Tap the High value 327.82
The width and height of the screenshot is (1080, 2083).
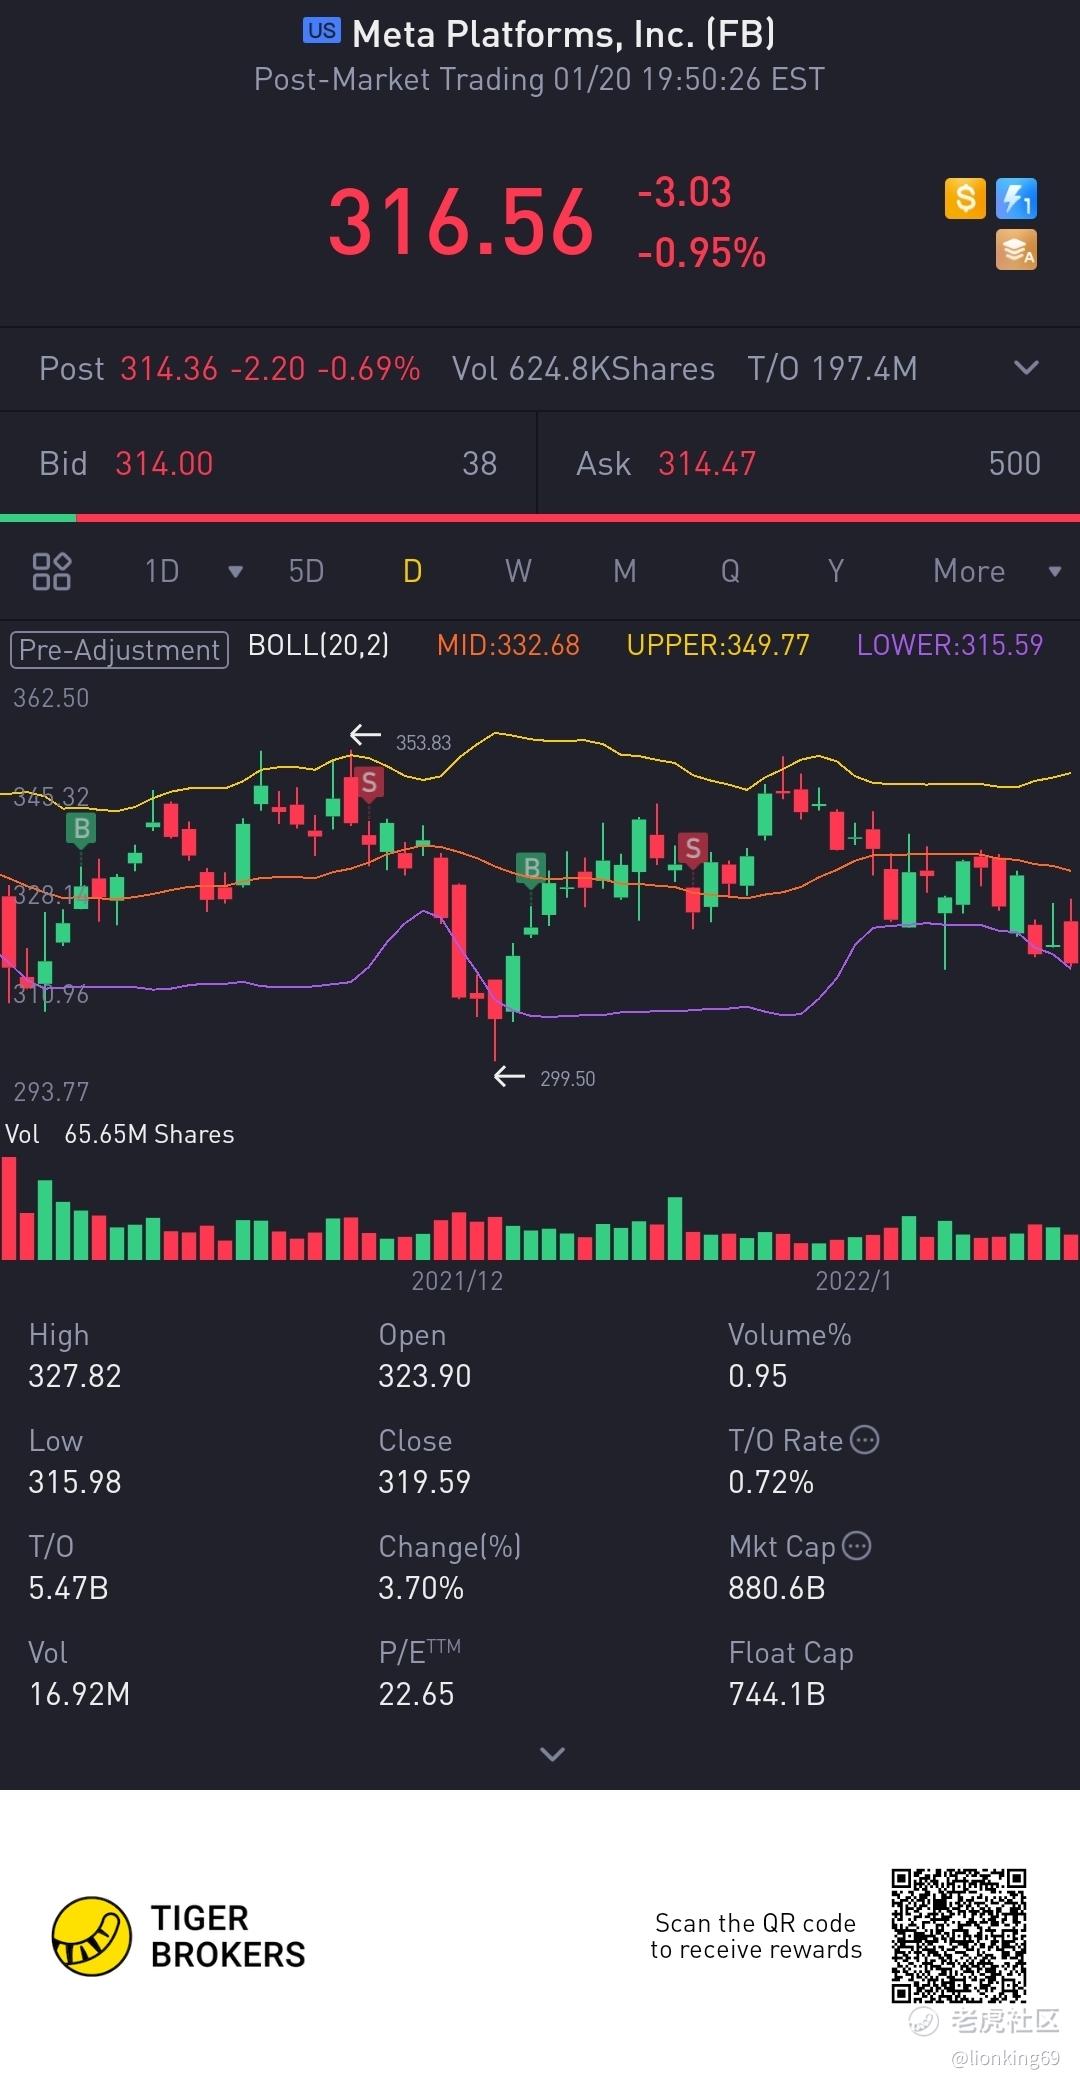[x=75, y=1376]
